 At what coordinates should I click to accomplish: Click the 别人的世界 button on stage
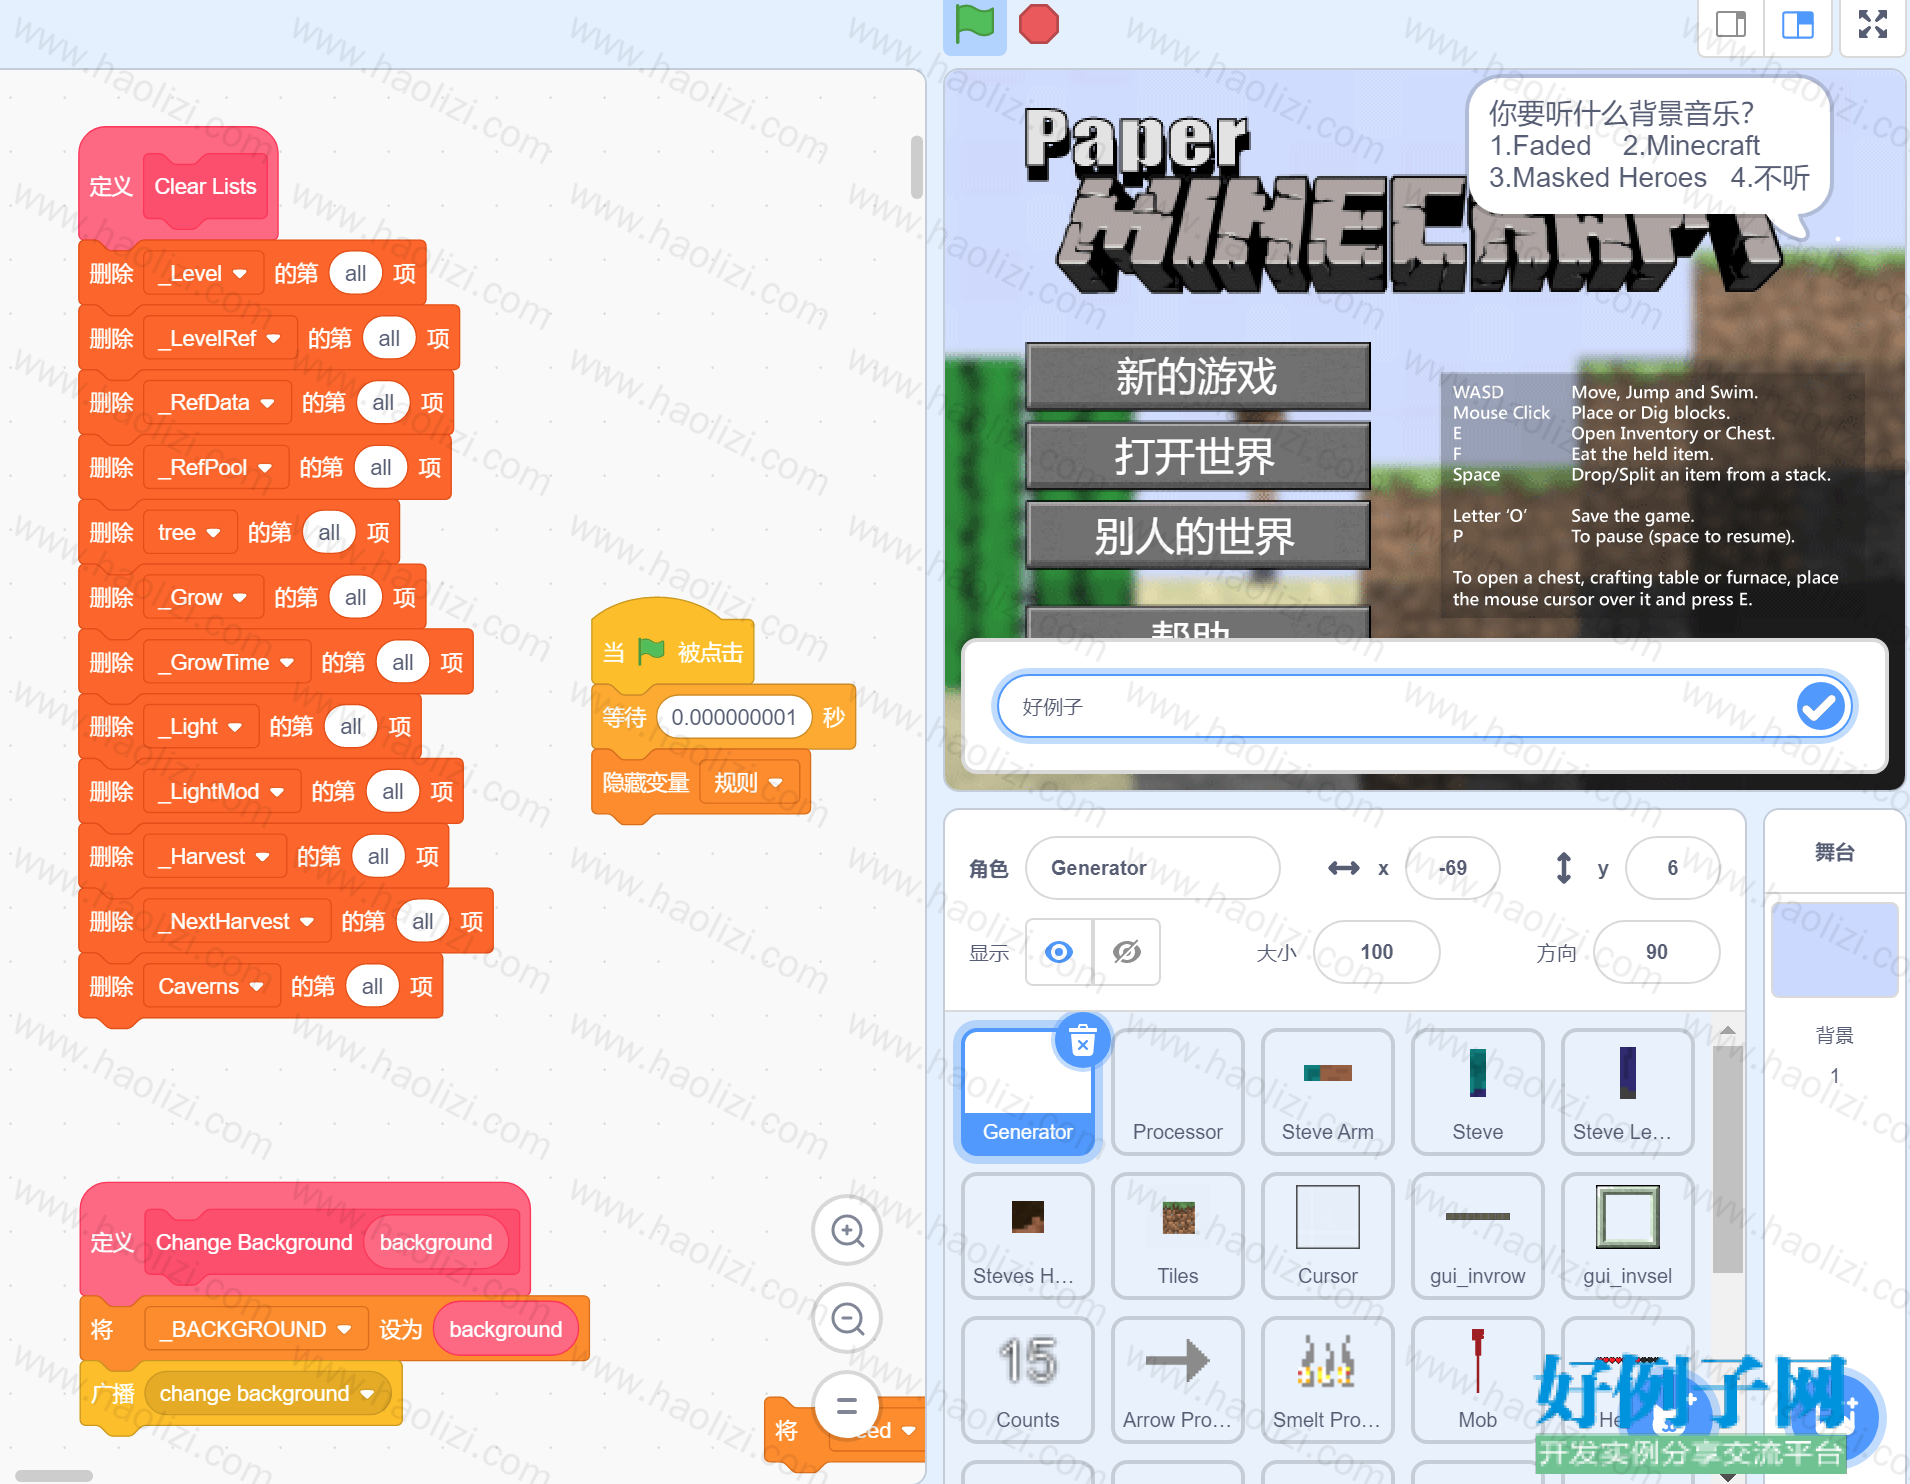click(x=1198, y=537)
